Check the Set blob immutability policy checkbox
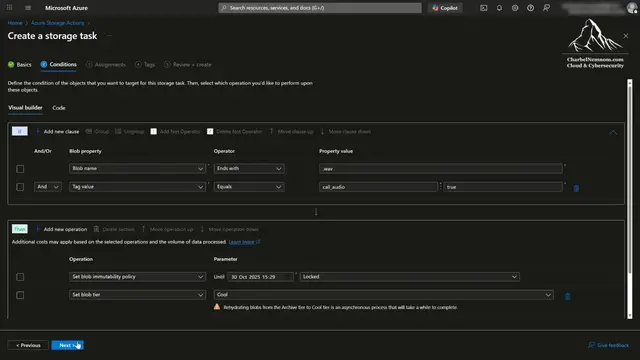Screen dimensions: 640x360 click(20, 277)
